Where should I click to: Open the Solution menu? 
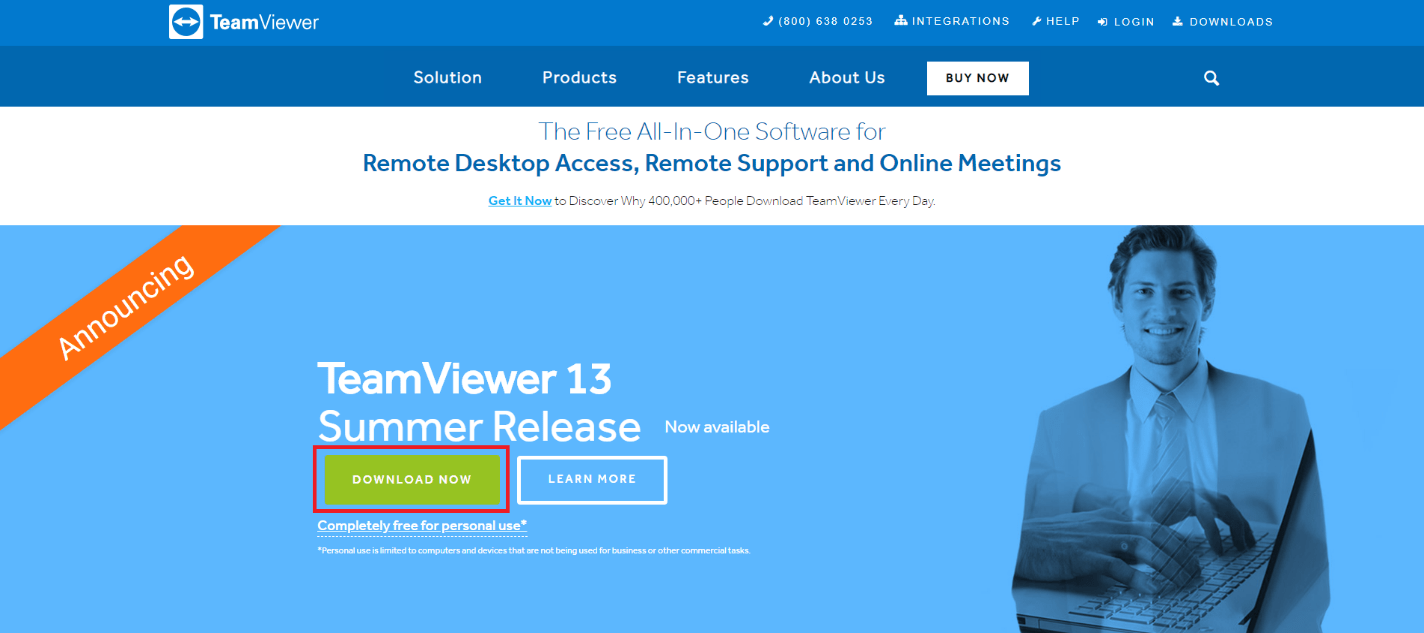(447, 78)
